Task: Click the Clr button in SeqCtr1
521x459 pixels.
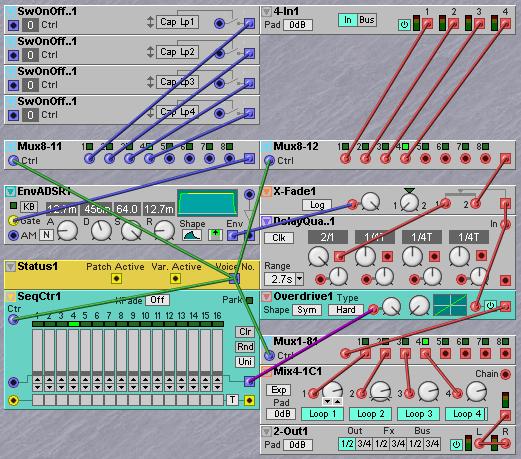Action: pos(245,332)
